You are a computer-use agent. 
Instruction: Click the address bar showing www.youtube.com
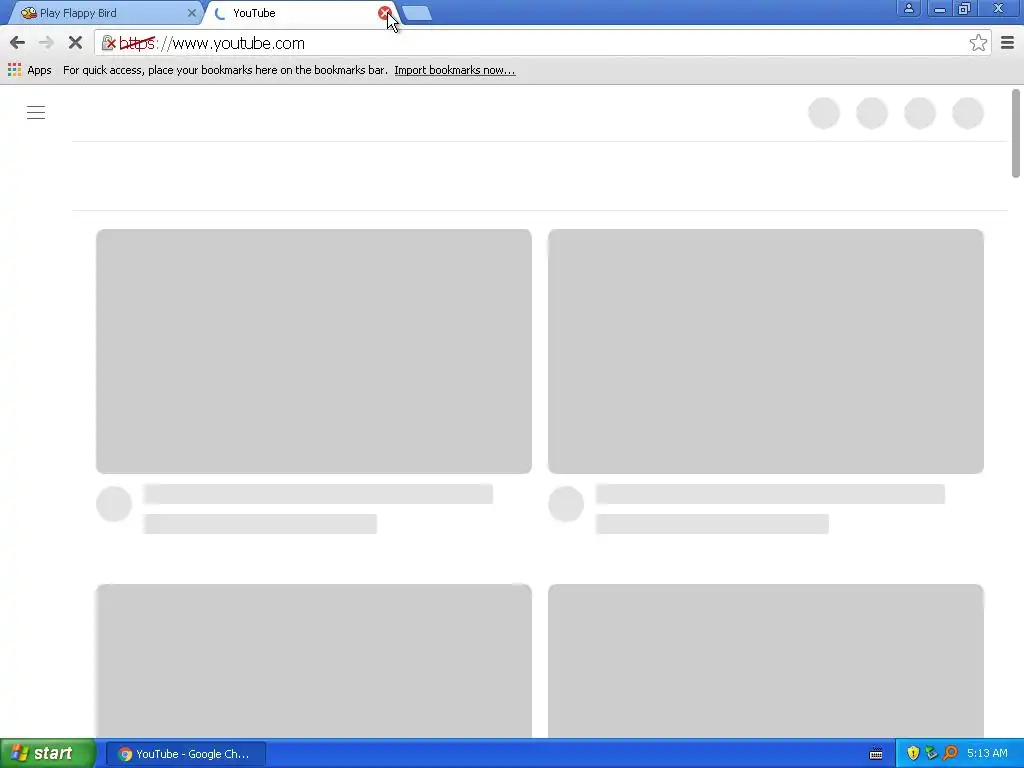point(542,43)
